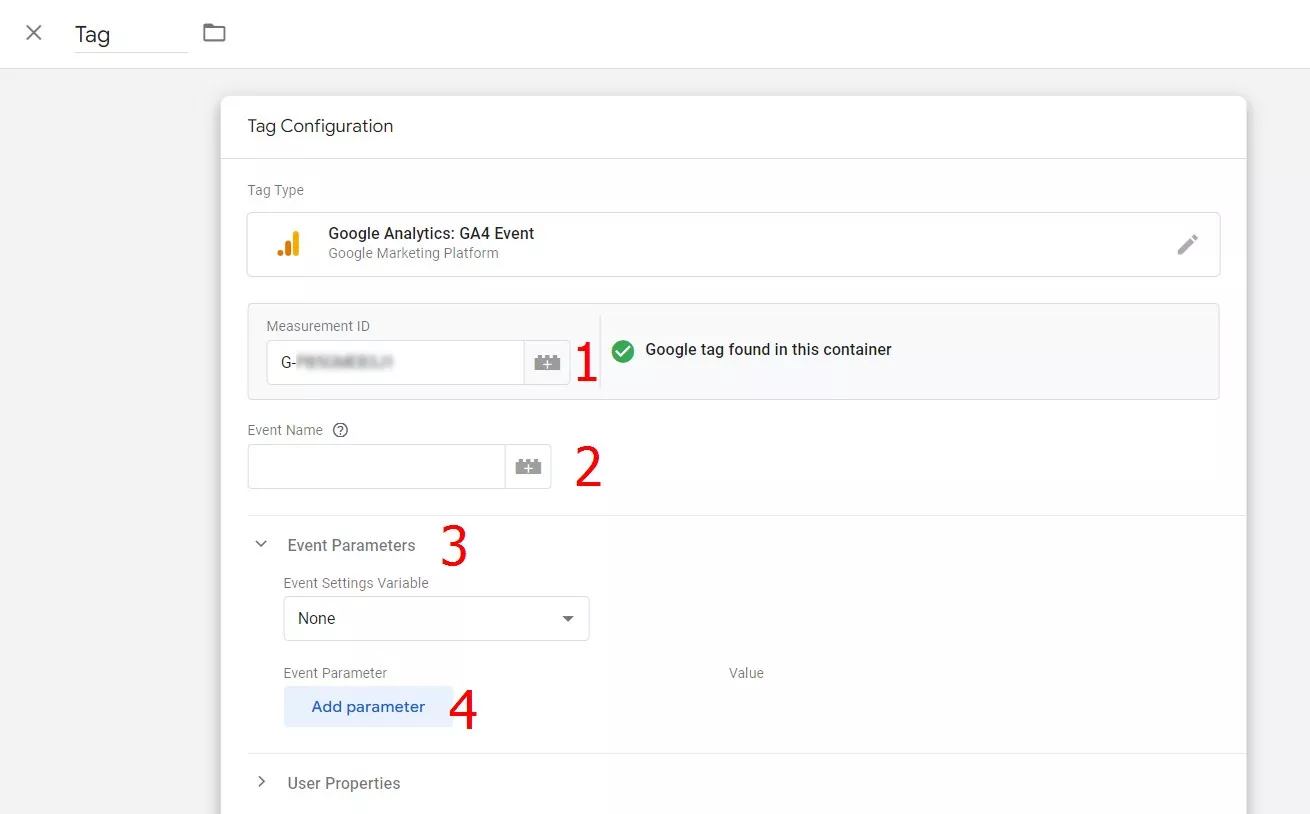This screenshot has height=814, width=1310.
Task: Click the Tag name title field
Action: tap(131, 34)
